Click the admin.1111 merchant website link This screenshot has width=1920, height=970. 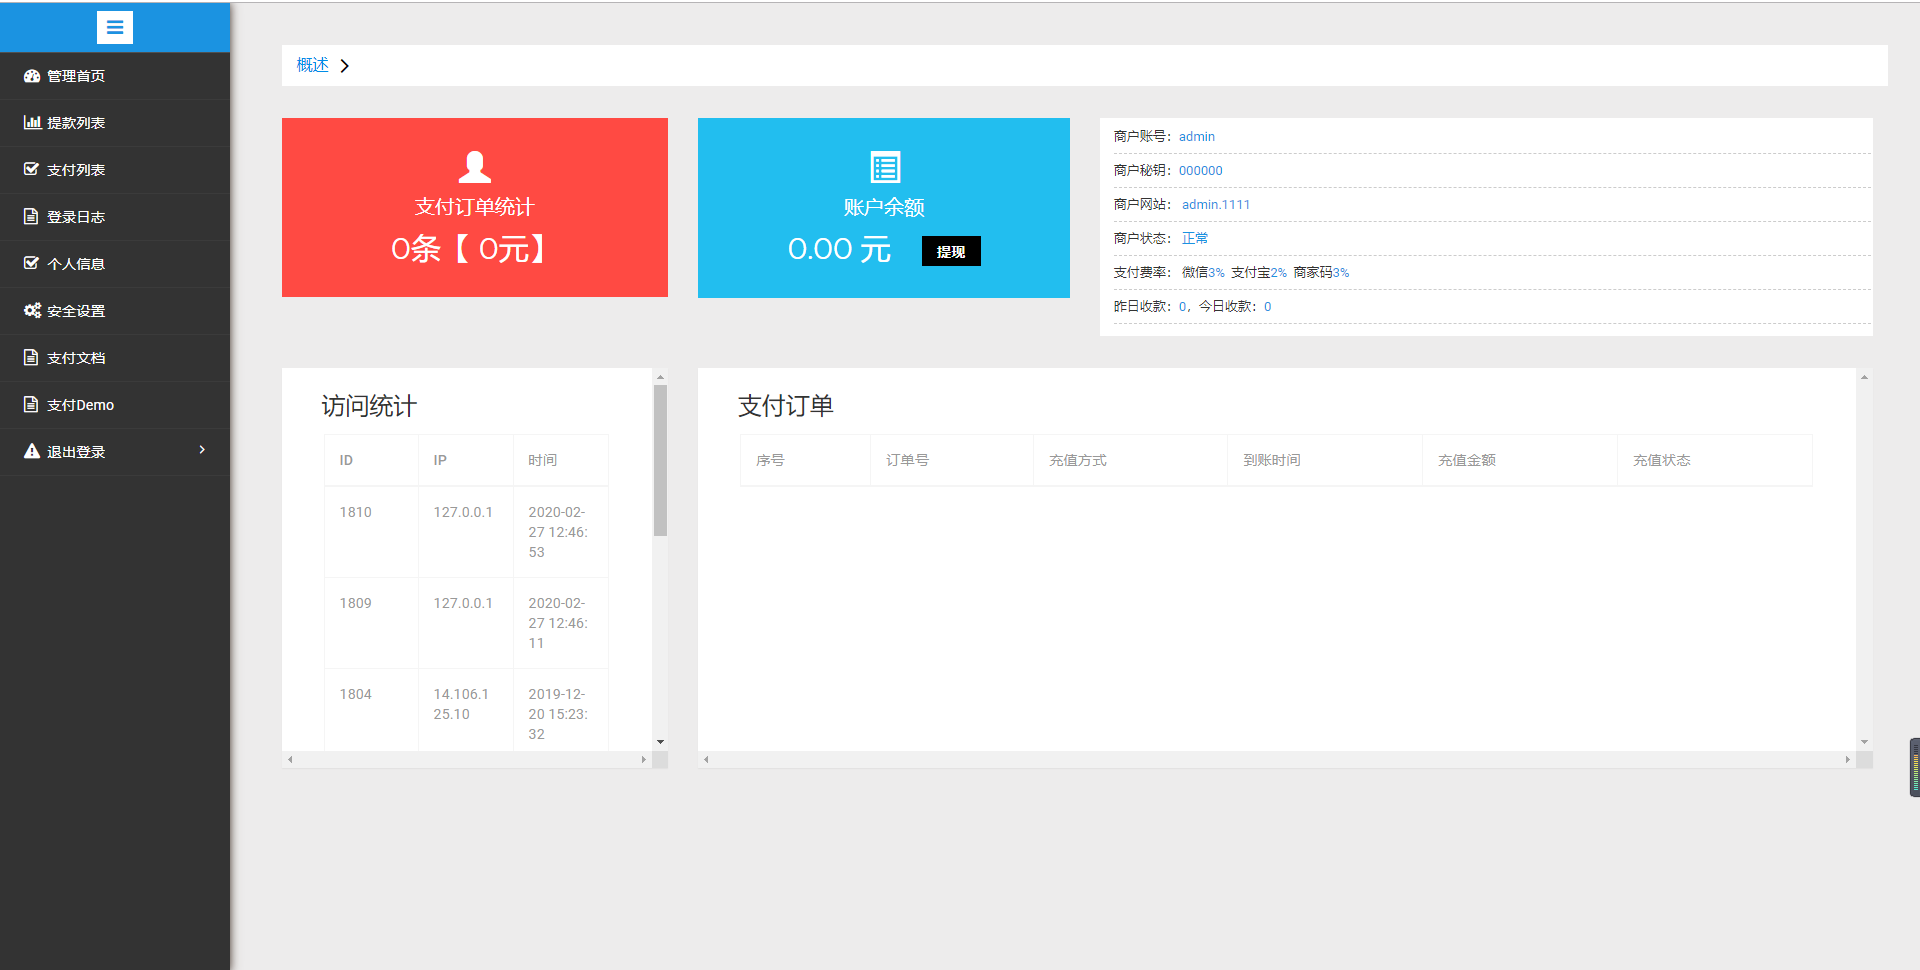coord(1216,205)
